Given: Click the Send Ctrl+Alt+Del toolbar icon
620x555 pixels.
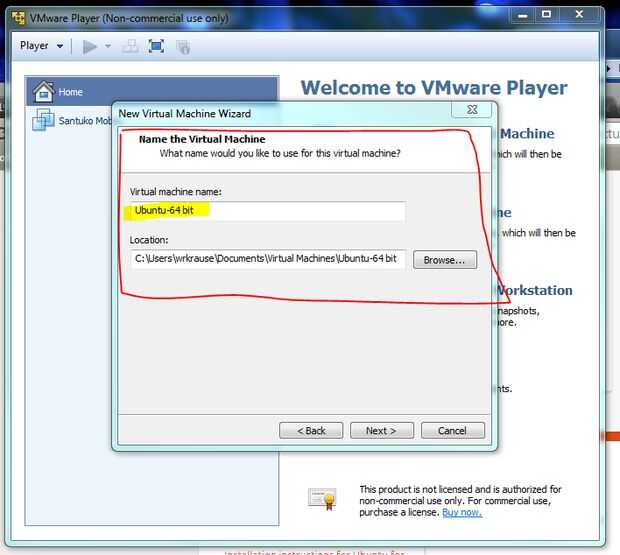Looking at the screenshot, I should (130, 47).
